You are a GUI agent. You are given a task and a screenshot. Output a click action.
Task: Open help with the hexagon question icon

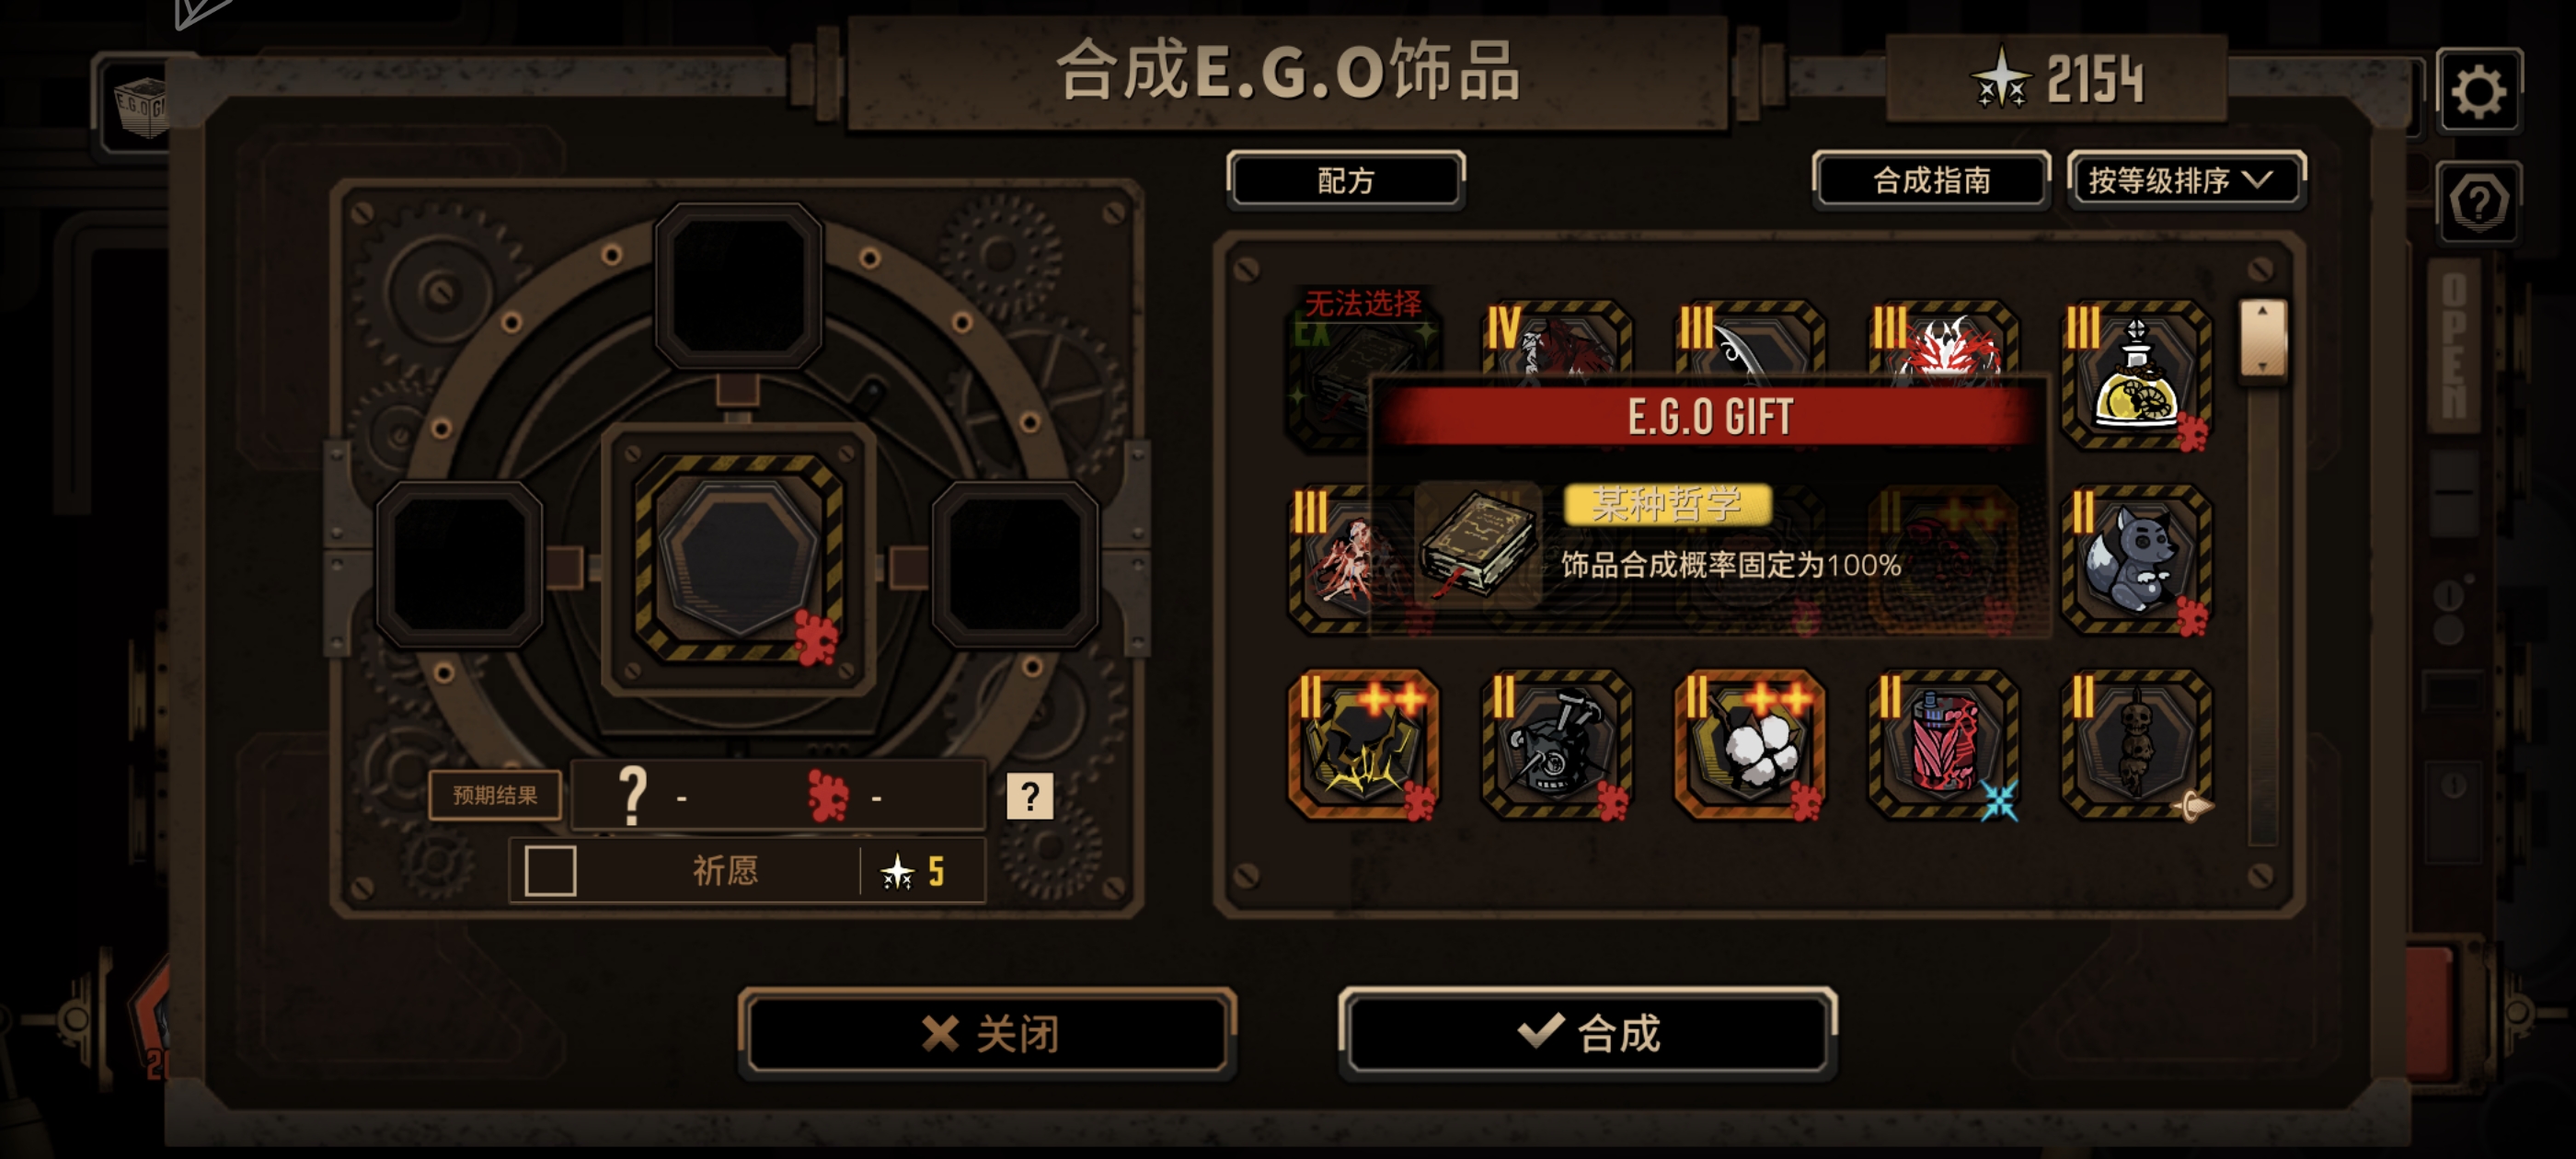[2478, 203]
